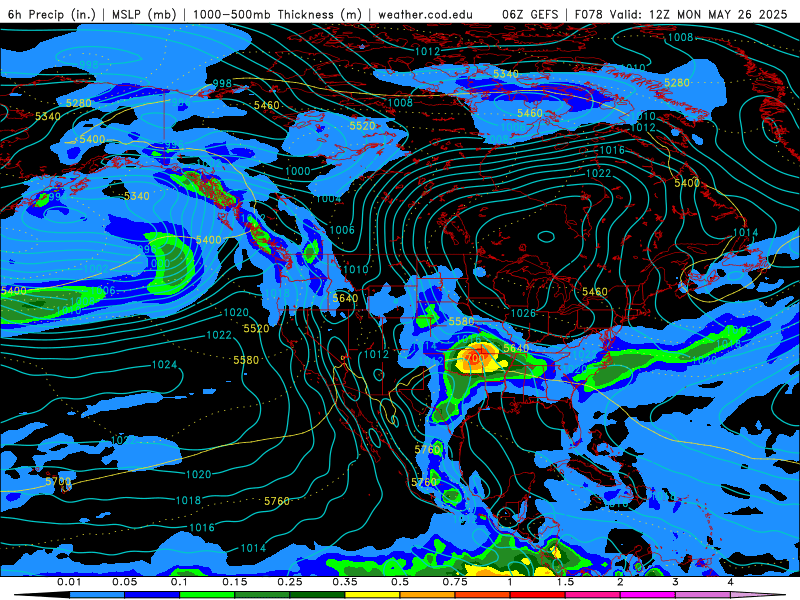Click the '4' legend value
The height and width of the screenshot is (600, 800).
(x=730, y=582)
